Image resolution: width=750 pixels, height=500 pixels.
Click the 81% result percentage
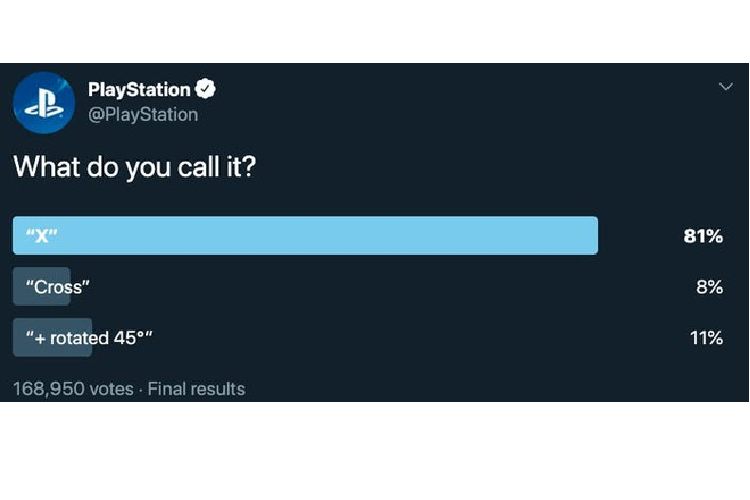(x=703, y=236)
